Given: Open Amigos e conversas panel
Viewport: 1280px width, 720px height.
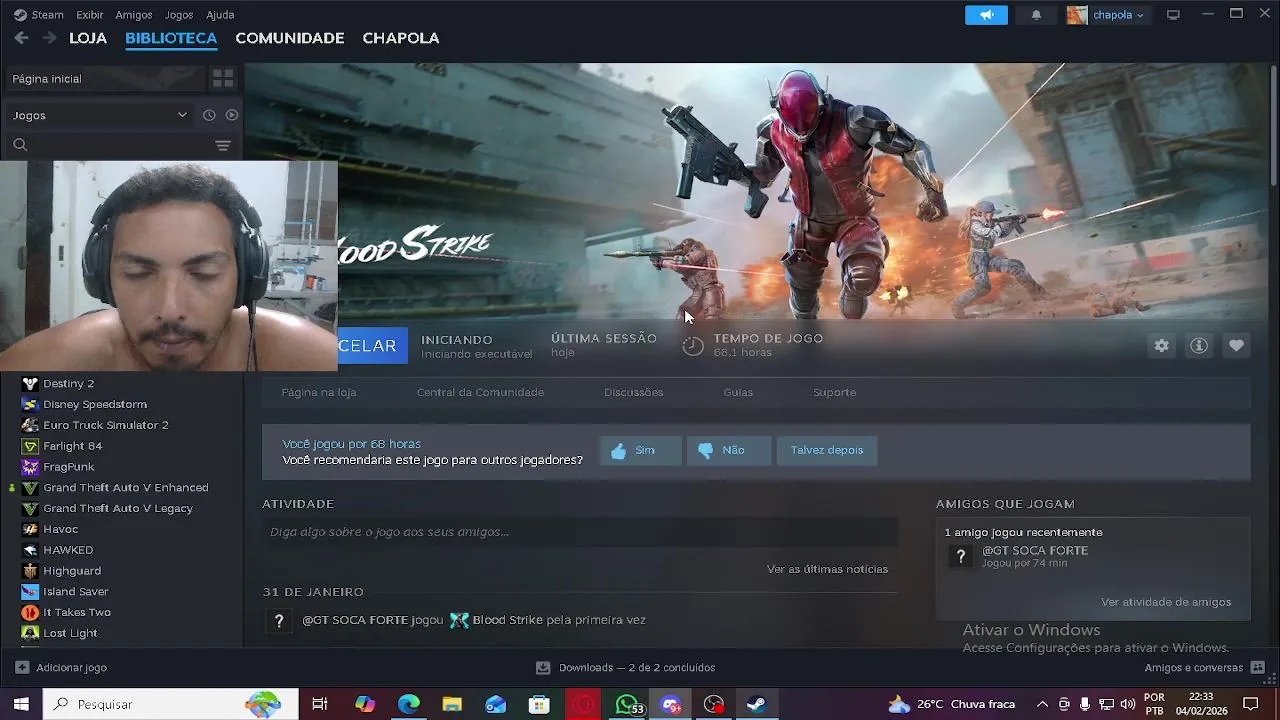Looking at the screenshot, I should coord(1204,667).
